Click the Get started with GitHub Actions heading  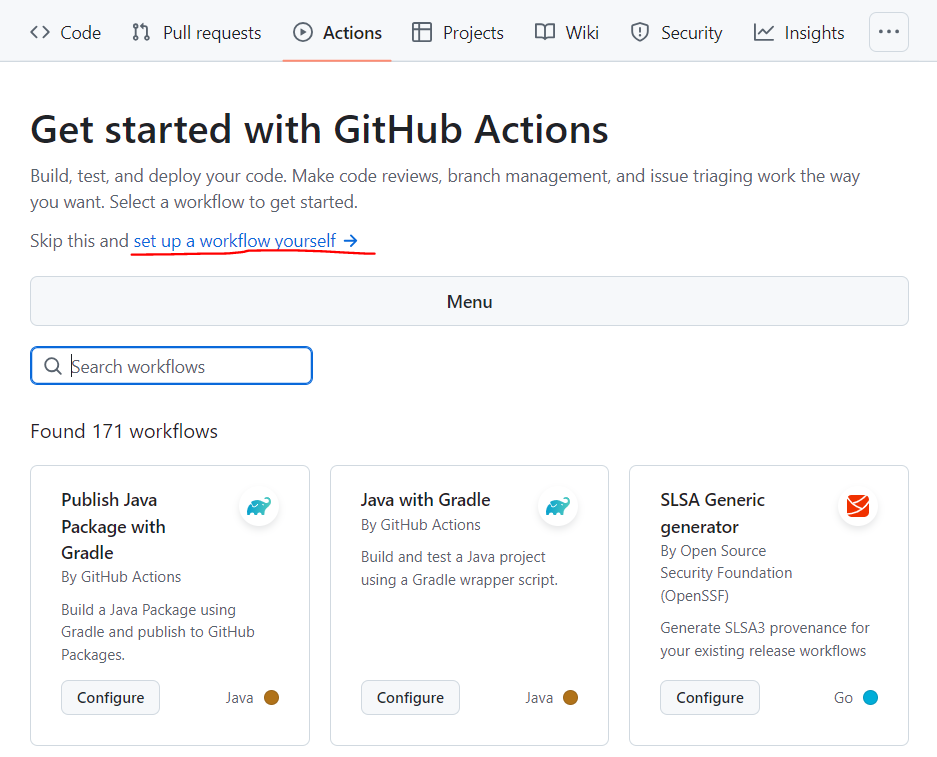[x=319, y=130]
